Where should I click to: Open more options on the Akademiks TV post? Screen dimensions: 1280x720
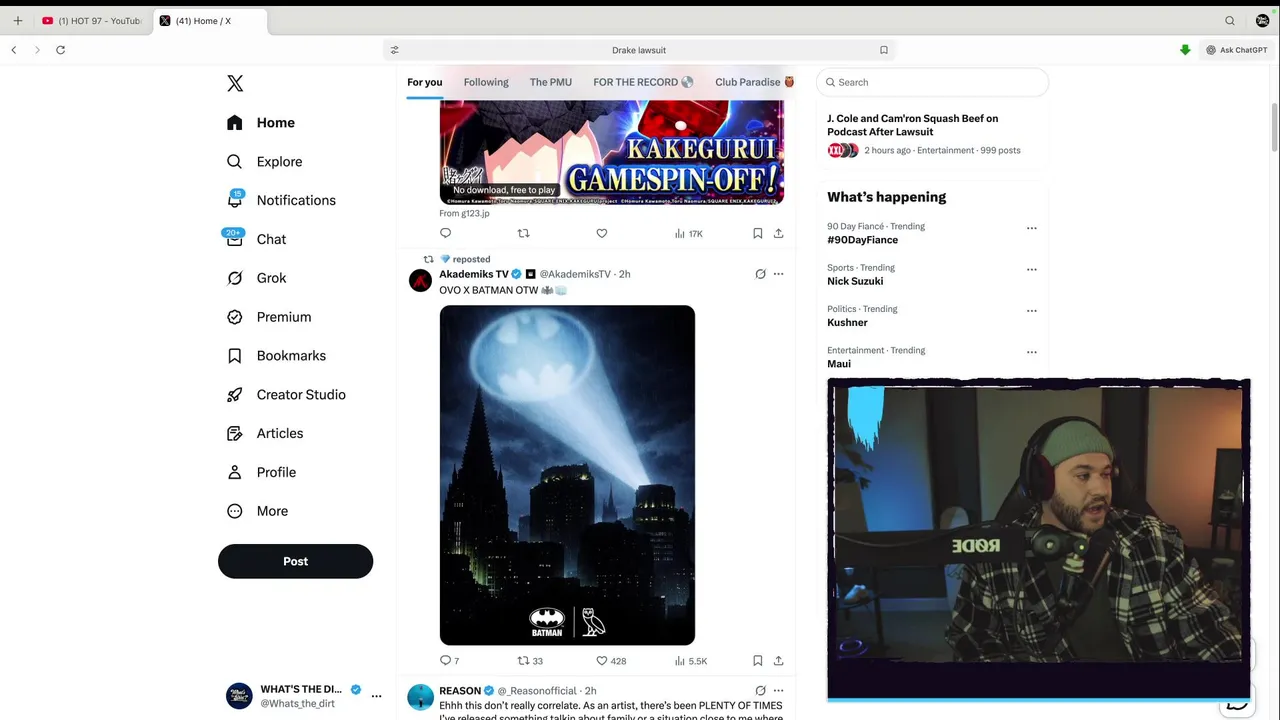(x=778, y=274)
